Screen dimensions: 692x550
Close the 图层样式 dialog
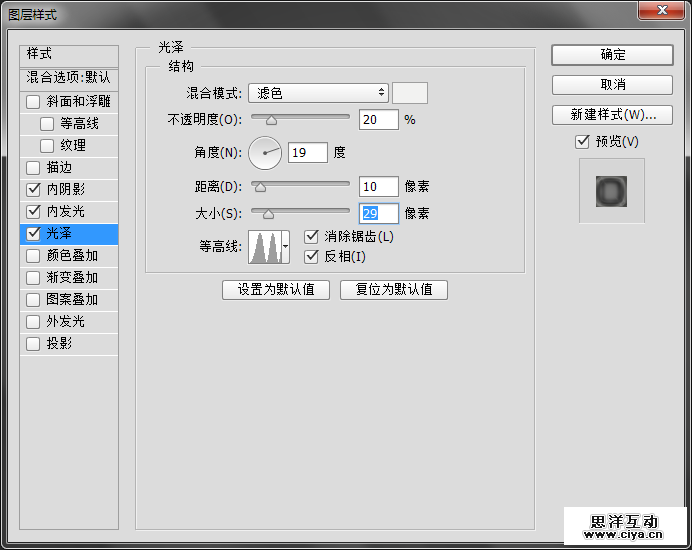coord(662,10)
